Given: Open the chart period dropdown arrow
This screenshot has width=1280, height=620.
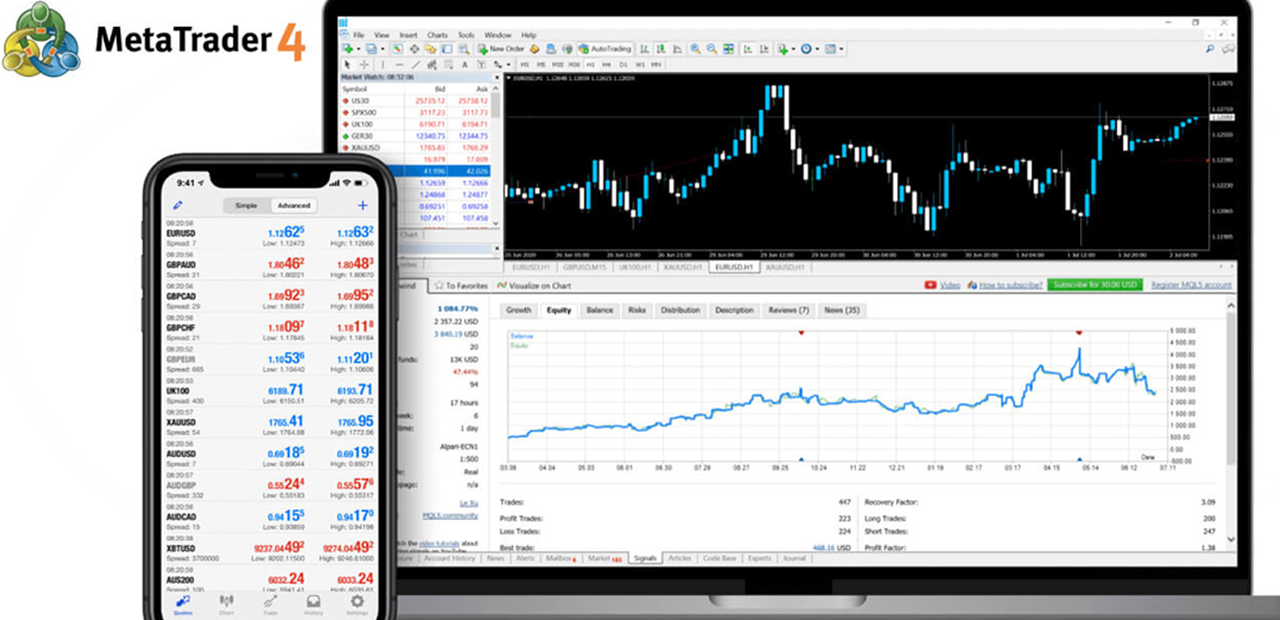Looking at the screenshot, I should point(817,49).
